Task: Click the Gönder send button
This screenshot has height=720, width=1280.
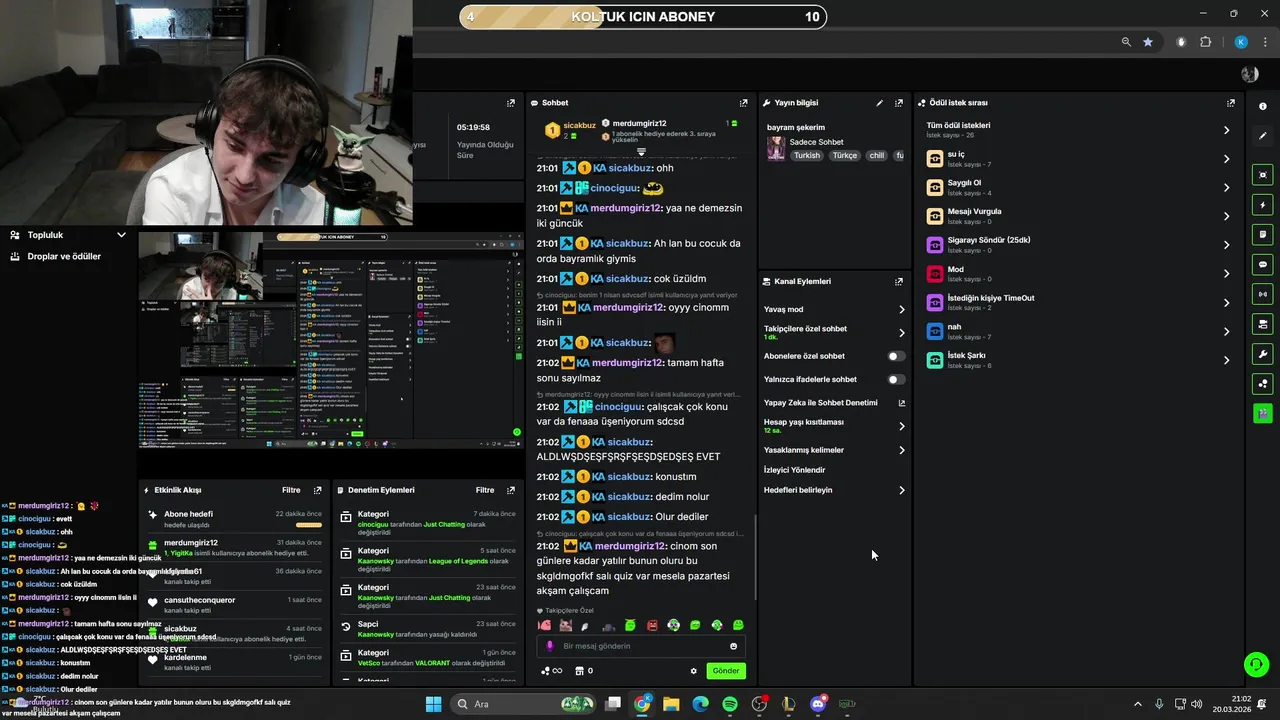Action: pos(726,671)
